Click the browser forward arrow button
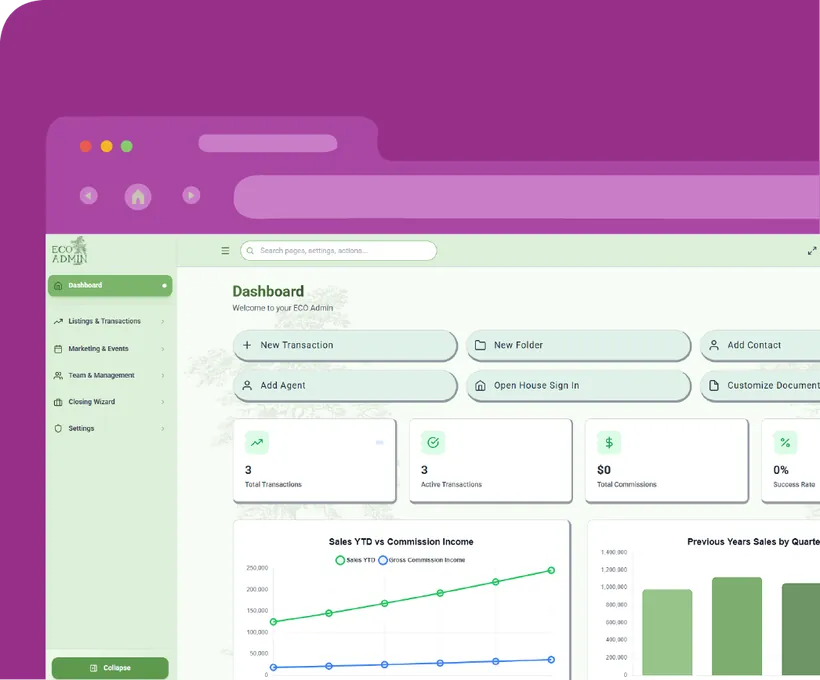Viewport: 820px width, 680px height. pyautogui.click(x=191, y=196)
